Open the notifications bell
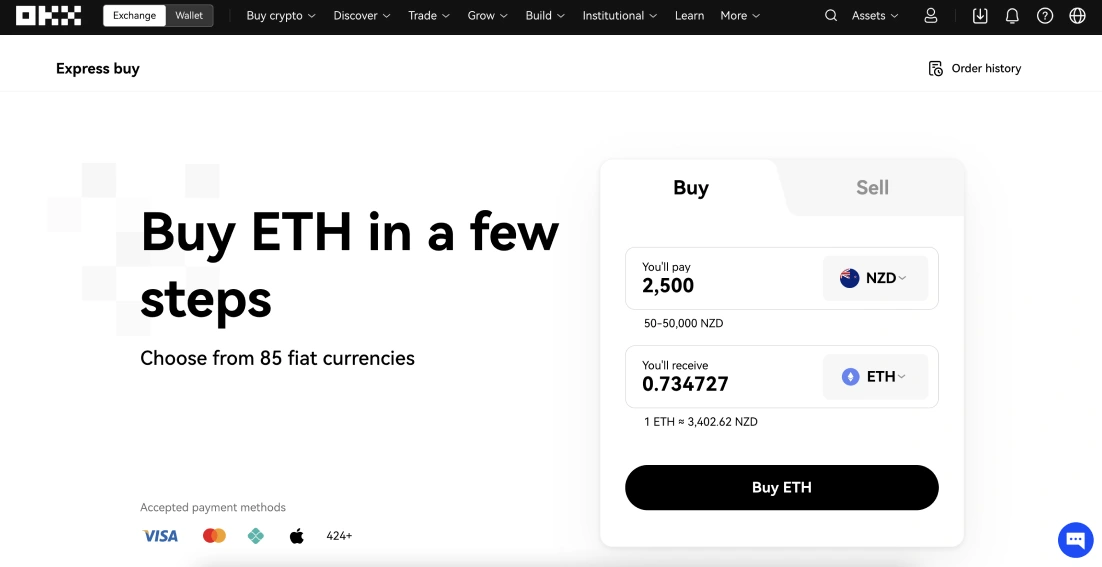The image size is (1102, 567). [x=1012, y=15]
